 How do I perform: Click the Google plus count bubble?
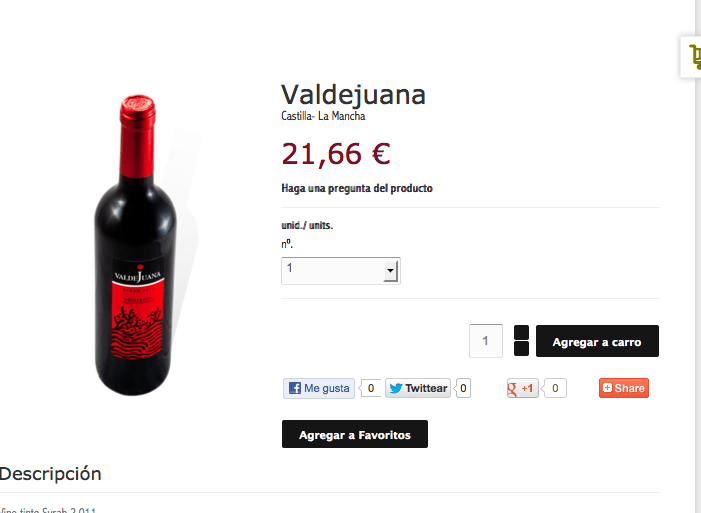click(554, 388)
